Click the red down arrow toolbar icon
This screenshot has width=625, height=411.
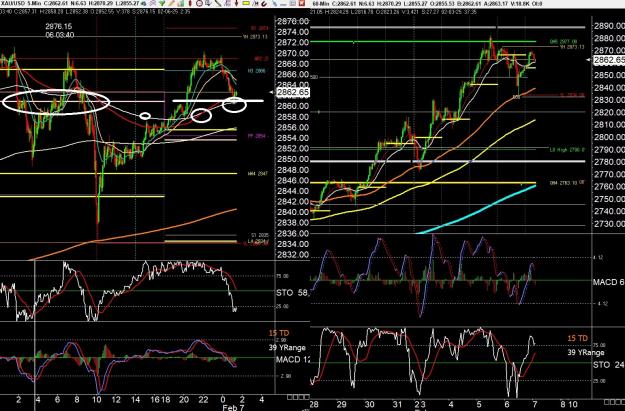236,3
